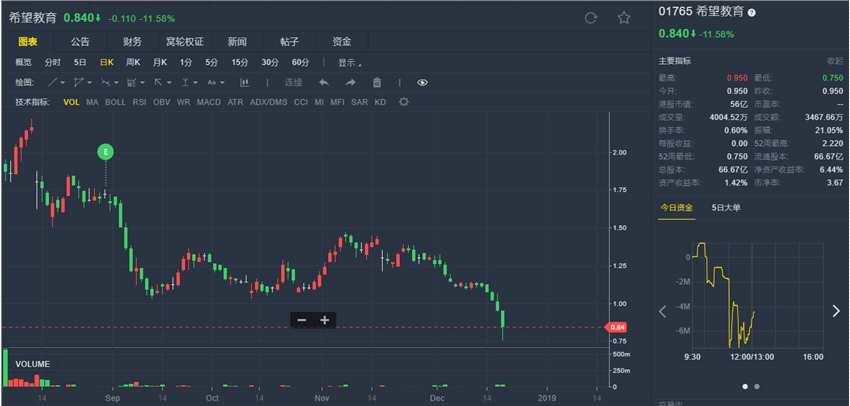Switch to the 资金 funds tab

pos(342,42)
